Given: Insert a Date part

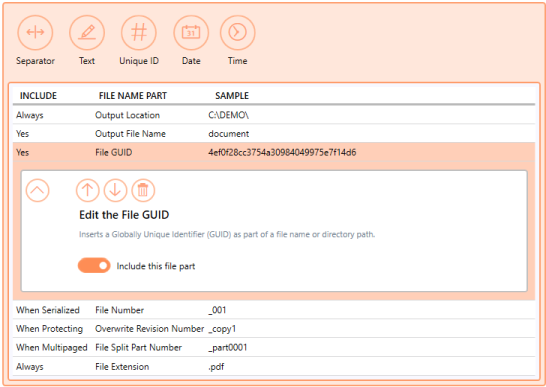Looking at the screenshot, I should point(191,32).
